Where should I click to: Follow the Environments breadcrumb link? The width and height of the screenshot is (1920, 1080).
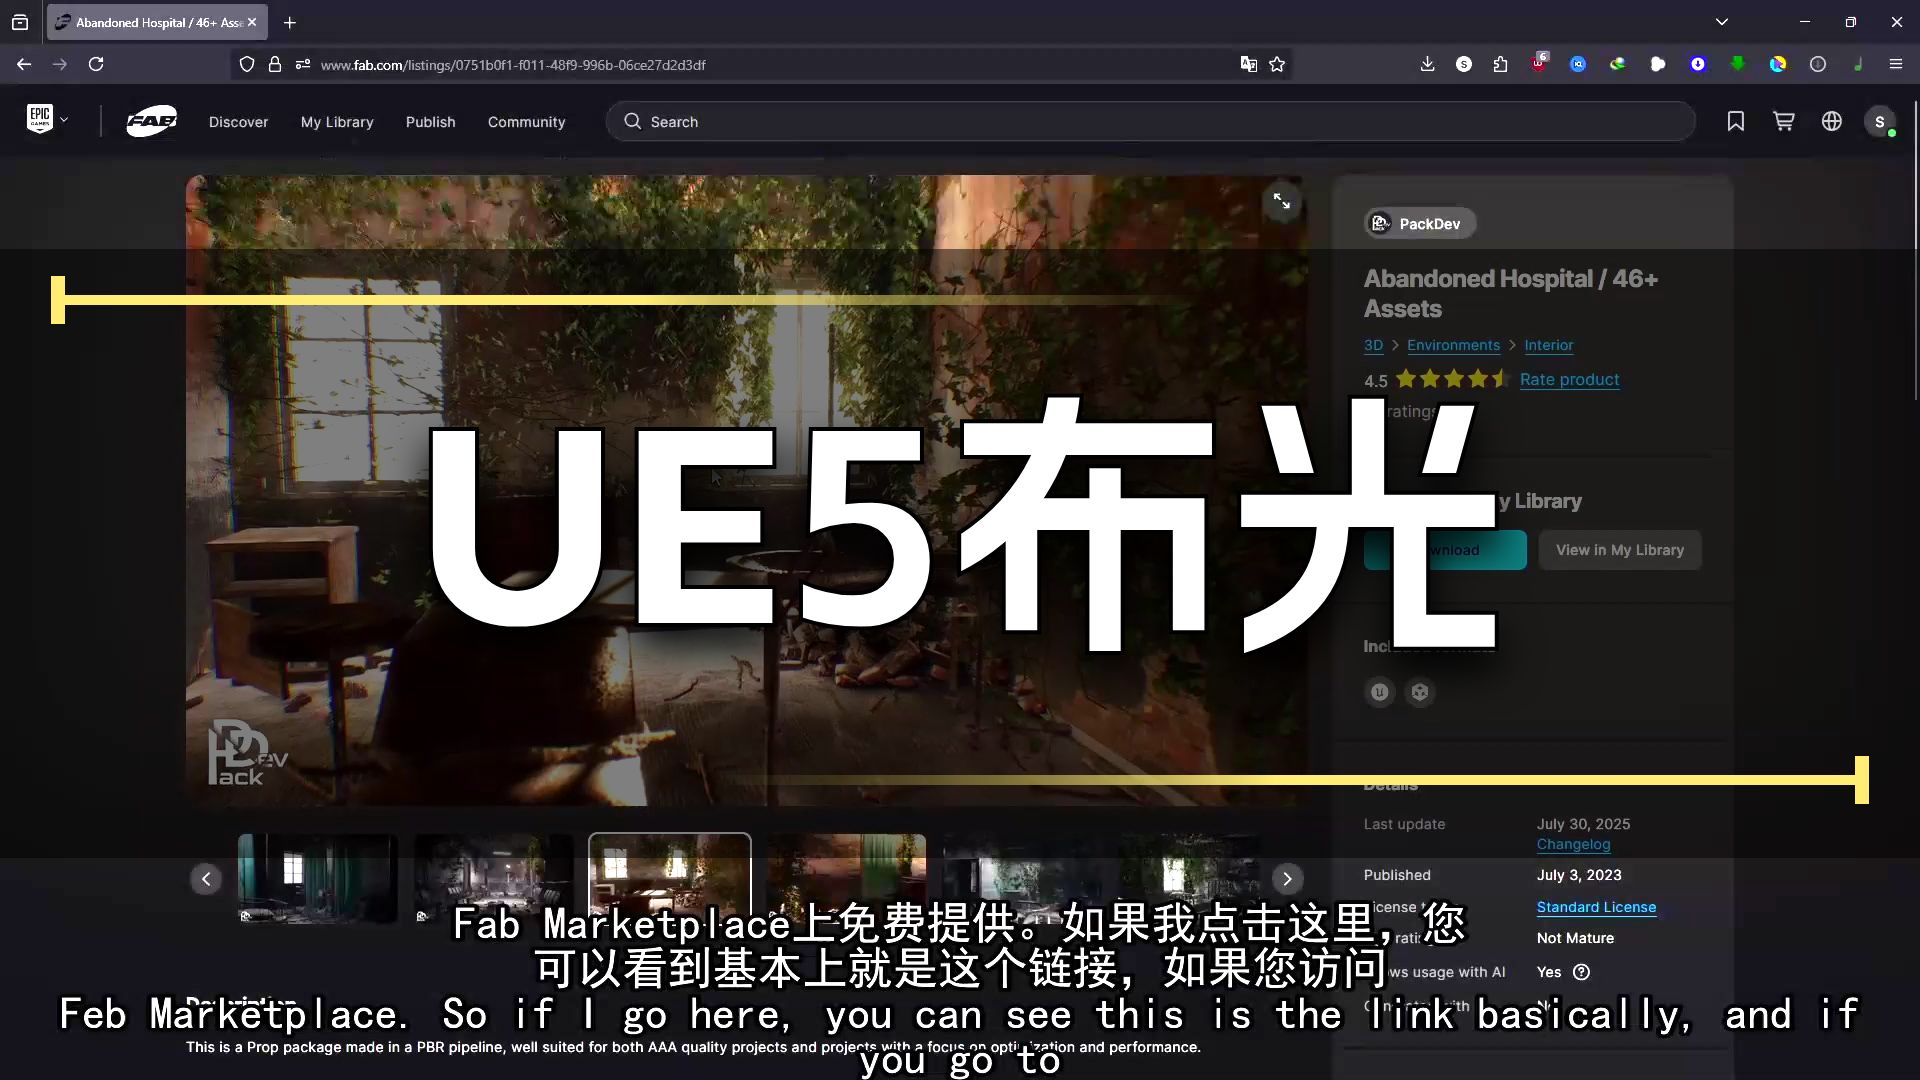(1453, 345)
